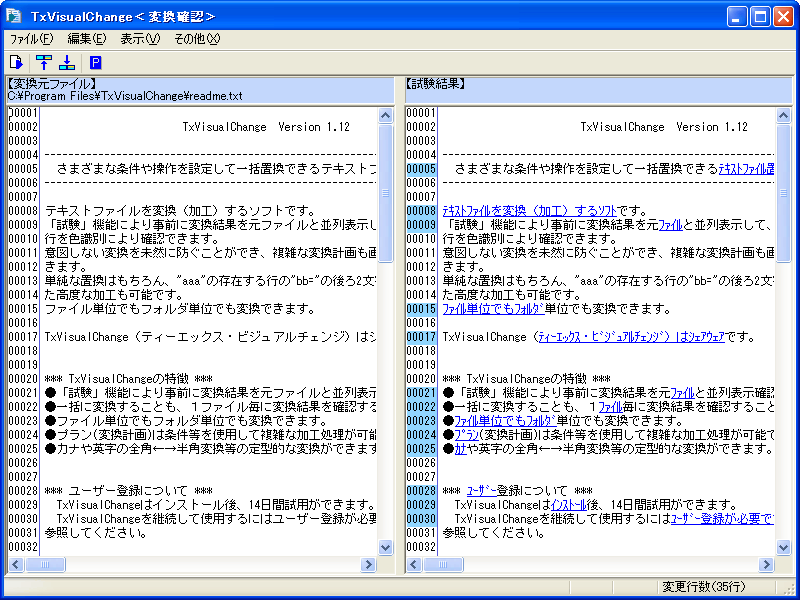Image resolution: width=800 pixels, height=600 pixels.
Task: Click changed text カナ on result line 00025
Action: (460, 449)
